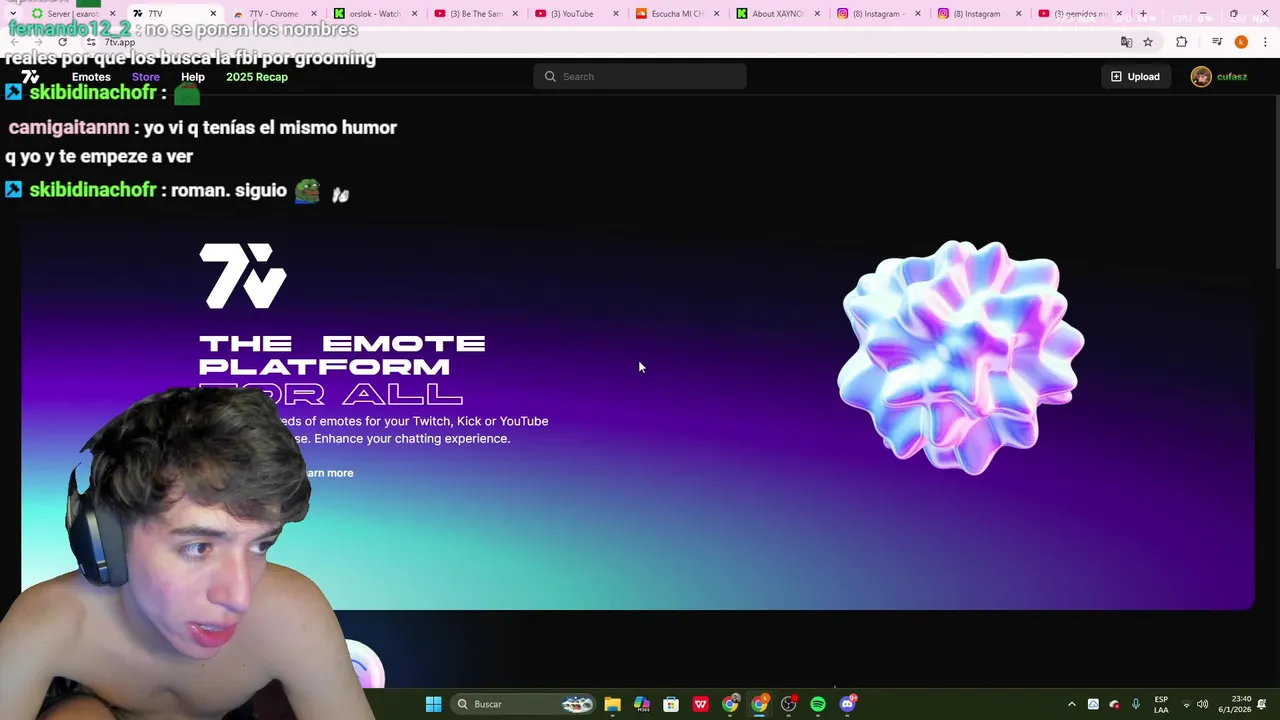
Task: Open WPS Office from the taskbar
Action: point(701,704)
